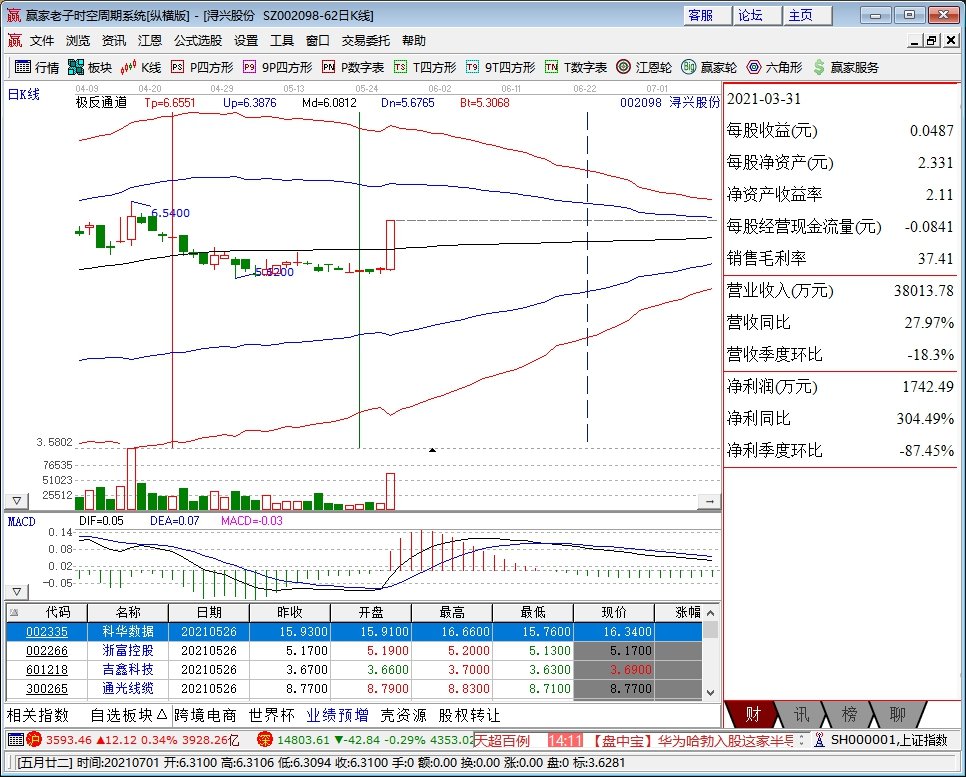Sort the table by 现价 column header

pos(614,612)
